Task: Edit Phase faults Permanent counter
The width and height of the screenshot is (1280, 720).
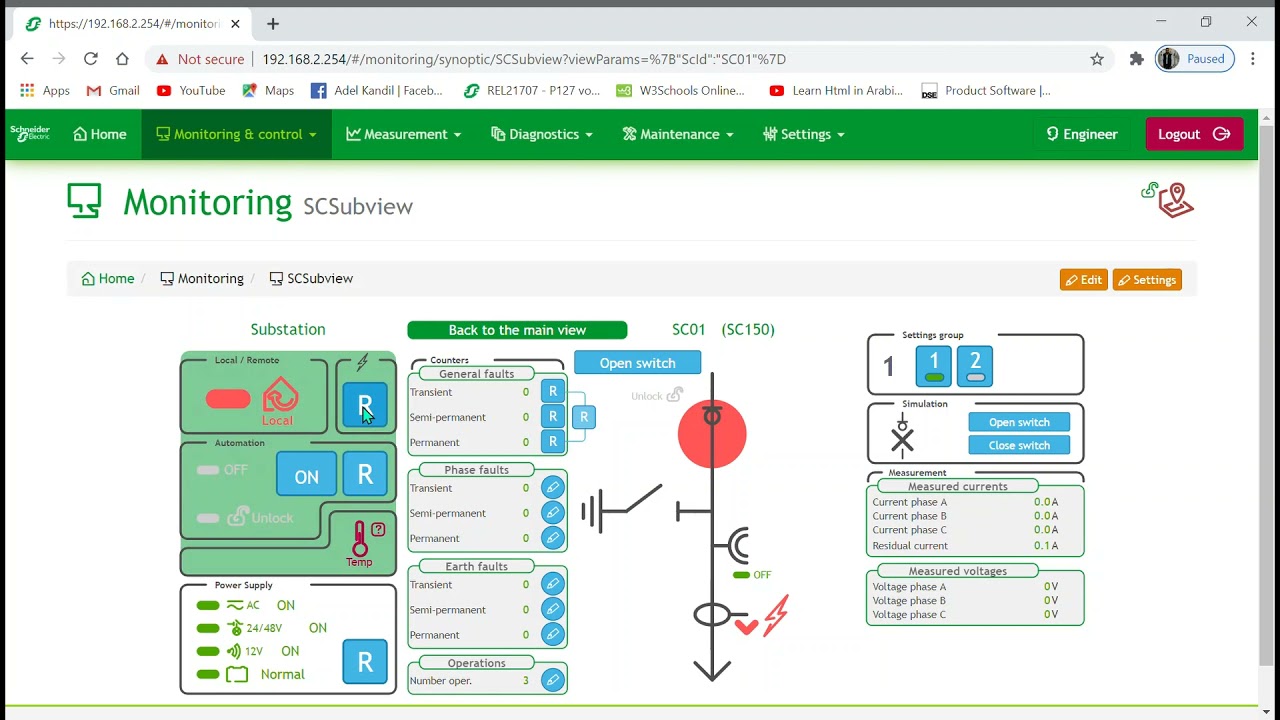Action: click(552, 537)
